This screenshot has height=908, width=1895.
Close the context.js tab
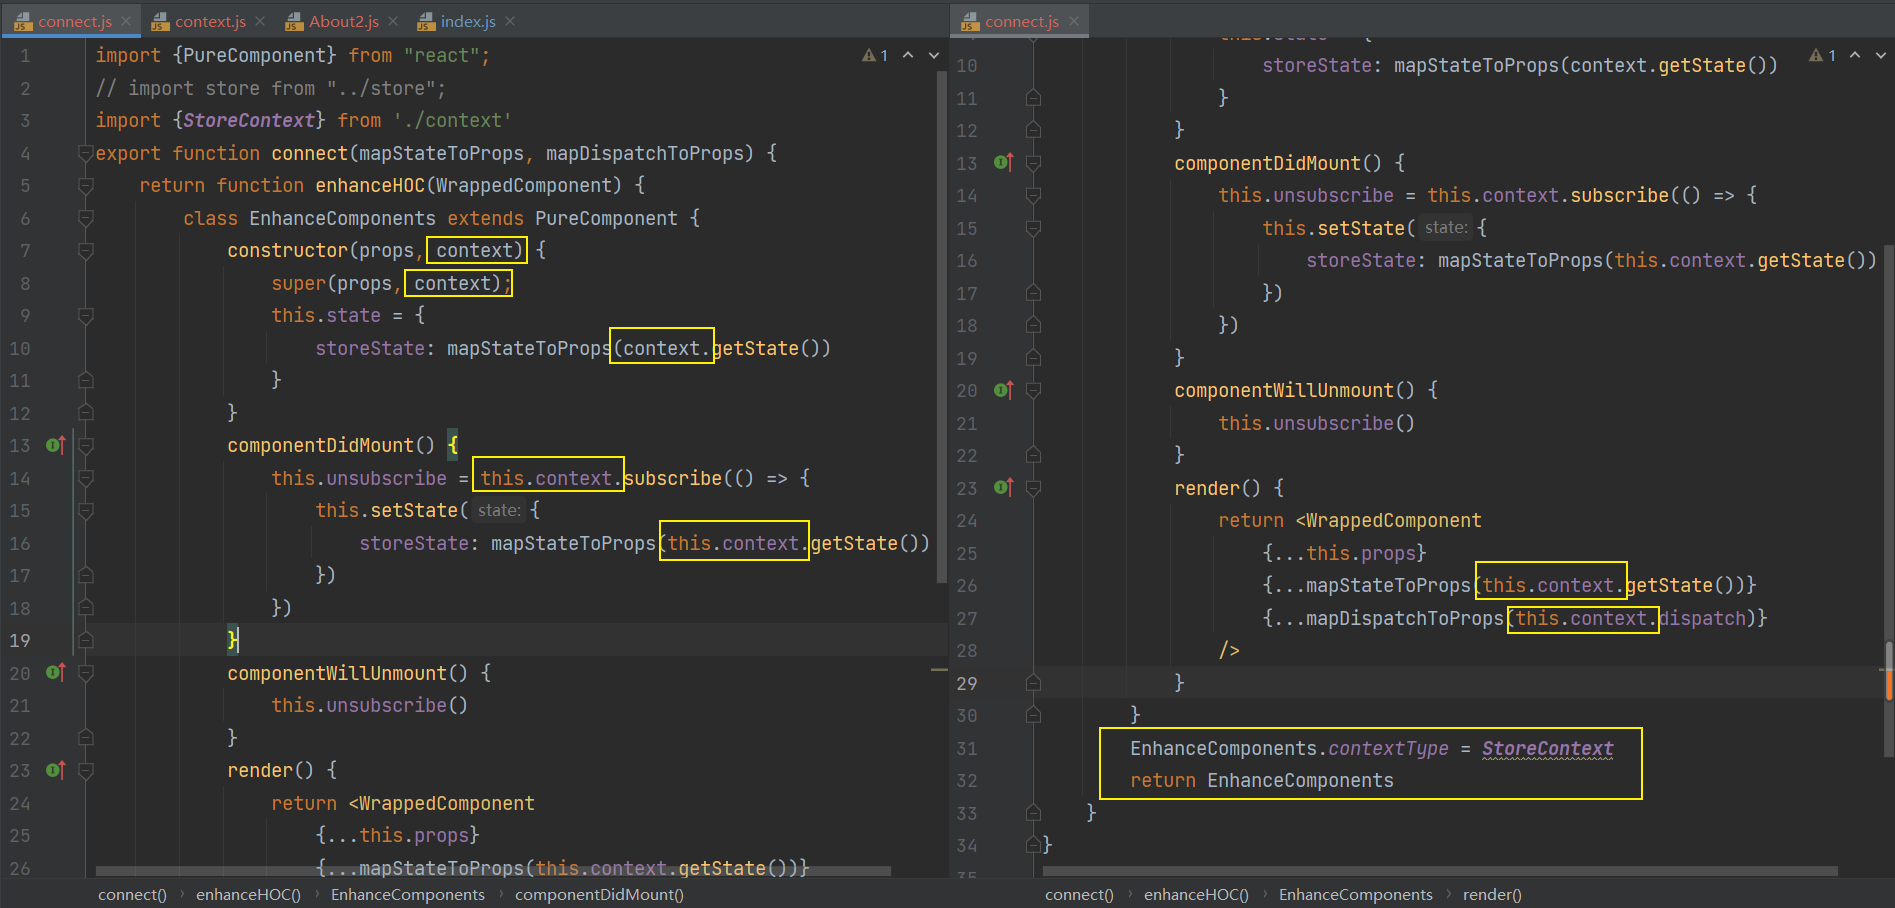click(x=260, y=21)
